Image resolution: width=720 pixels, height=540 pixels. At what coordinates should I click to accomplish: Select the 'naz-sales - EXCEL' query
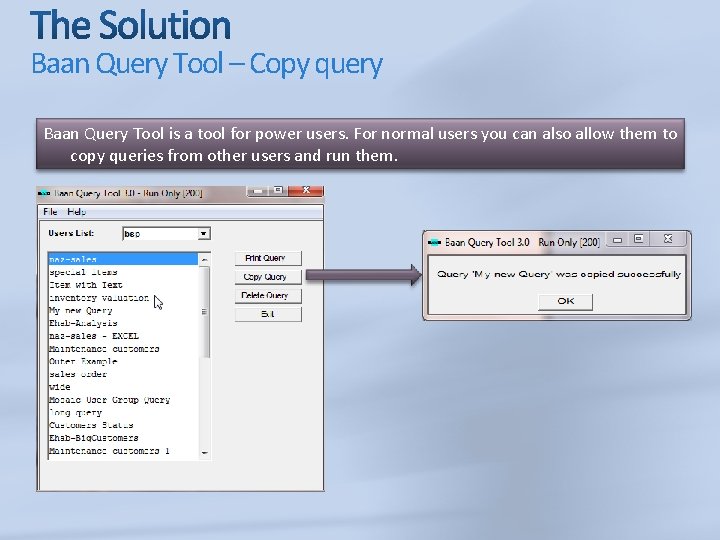pos(123,336)
